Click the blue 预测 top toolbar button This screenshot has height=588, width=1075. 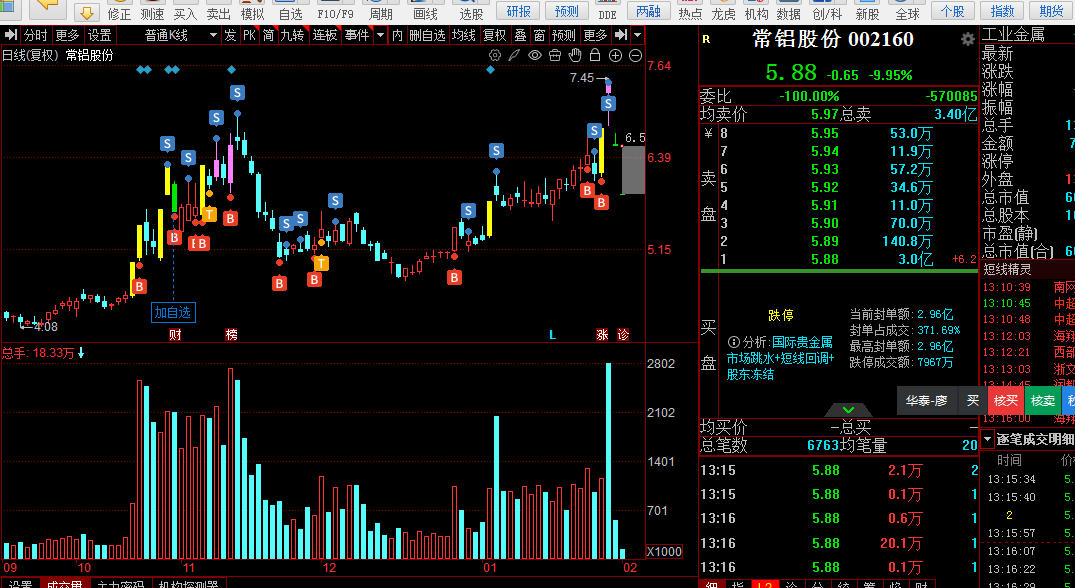click(566, 11)
